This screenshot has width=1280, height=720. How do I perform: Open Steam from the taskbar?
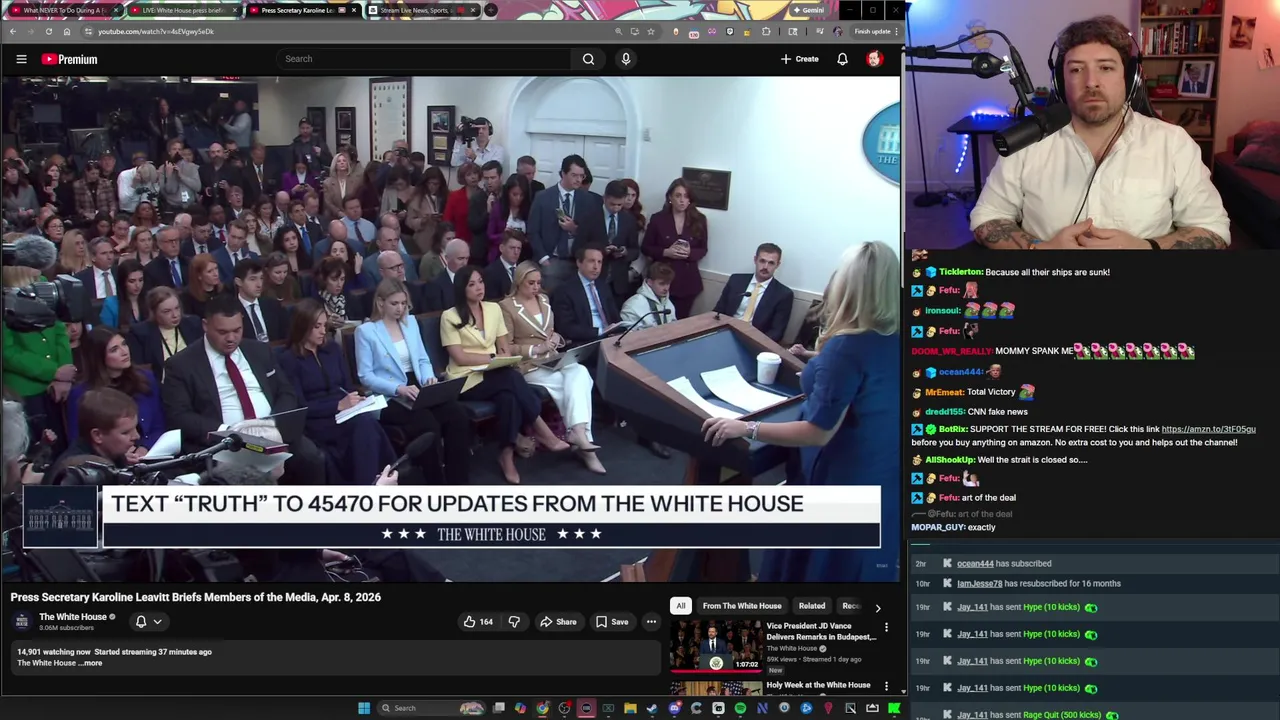pos(652,708)
